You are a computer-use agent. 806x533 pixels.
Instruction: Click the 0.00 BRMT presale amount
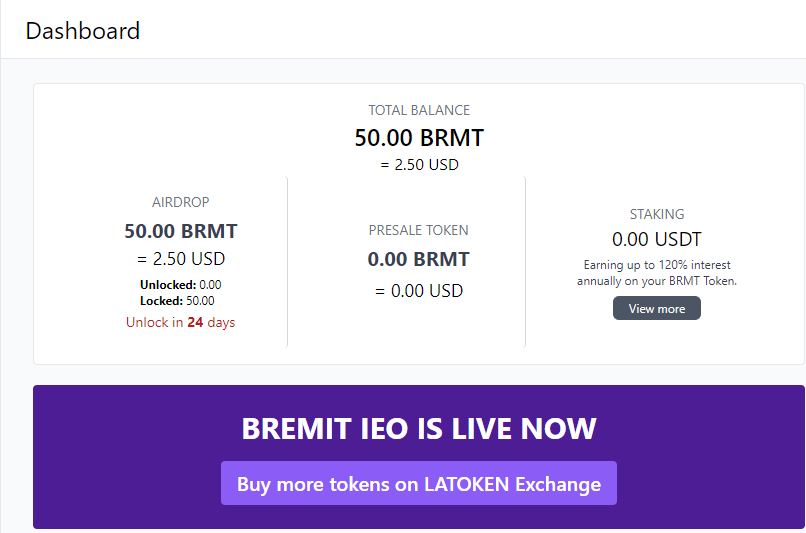click(418, 259)
